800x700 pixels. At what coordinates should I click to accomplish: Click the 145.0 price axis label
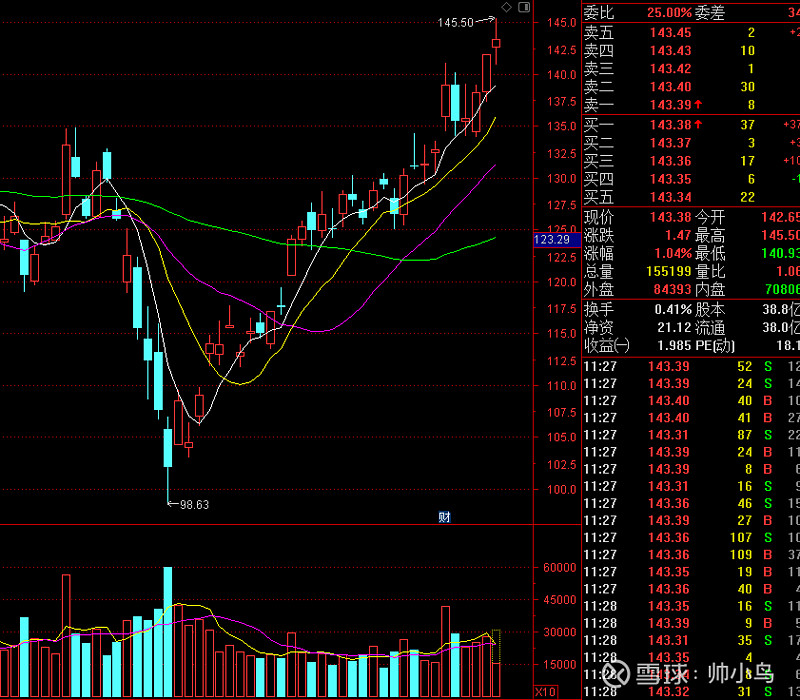tap(562, 23)
